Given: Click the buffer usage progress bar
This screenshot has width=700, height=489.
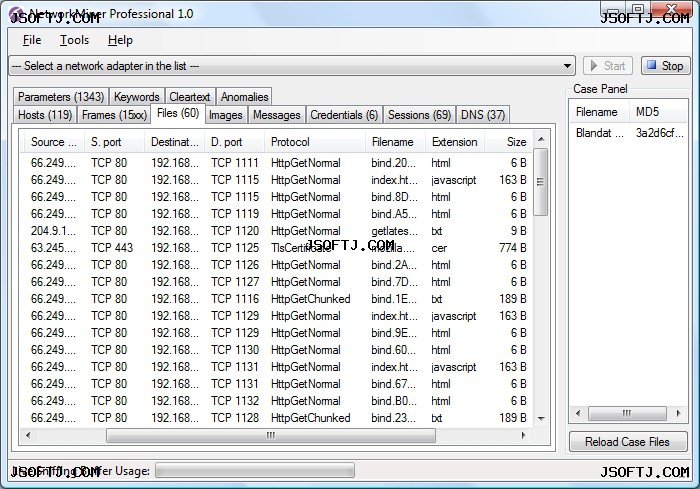Looking at the screenshot, I should [255, 471].
